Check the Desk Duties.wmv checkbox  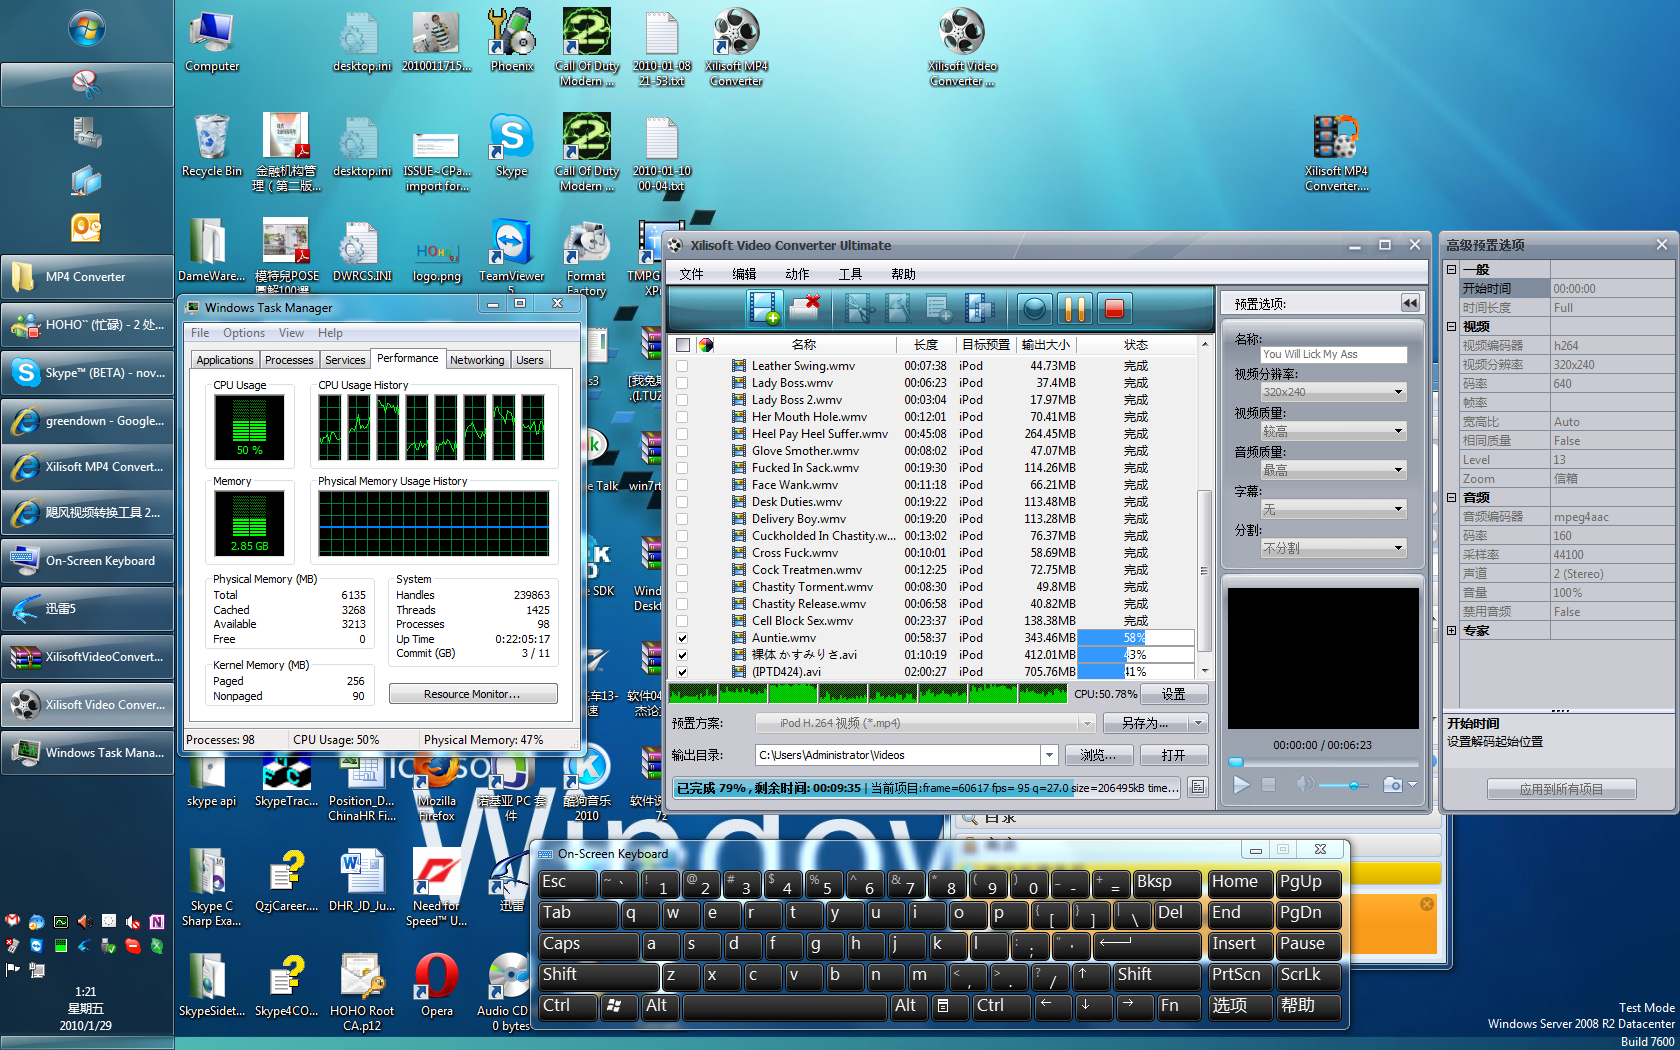click(x=682, y=502)
